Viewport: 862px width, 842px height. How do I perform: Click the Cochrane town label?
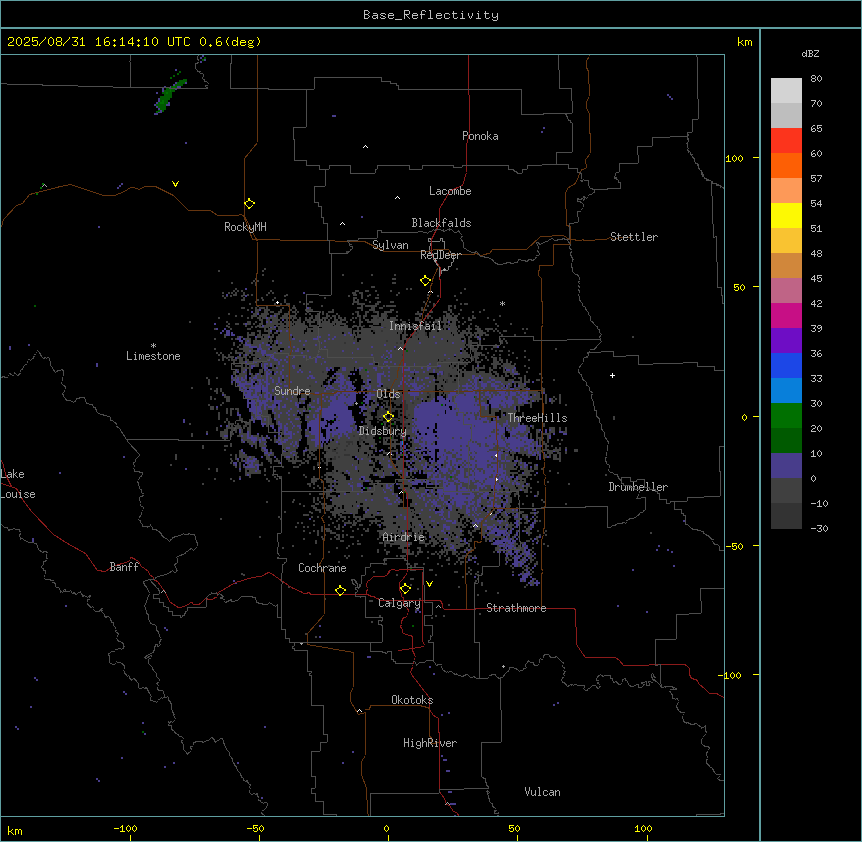coord(322,568)
